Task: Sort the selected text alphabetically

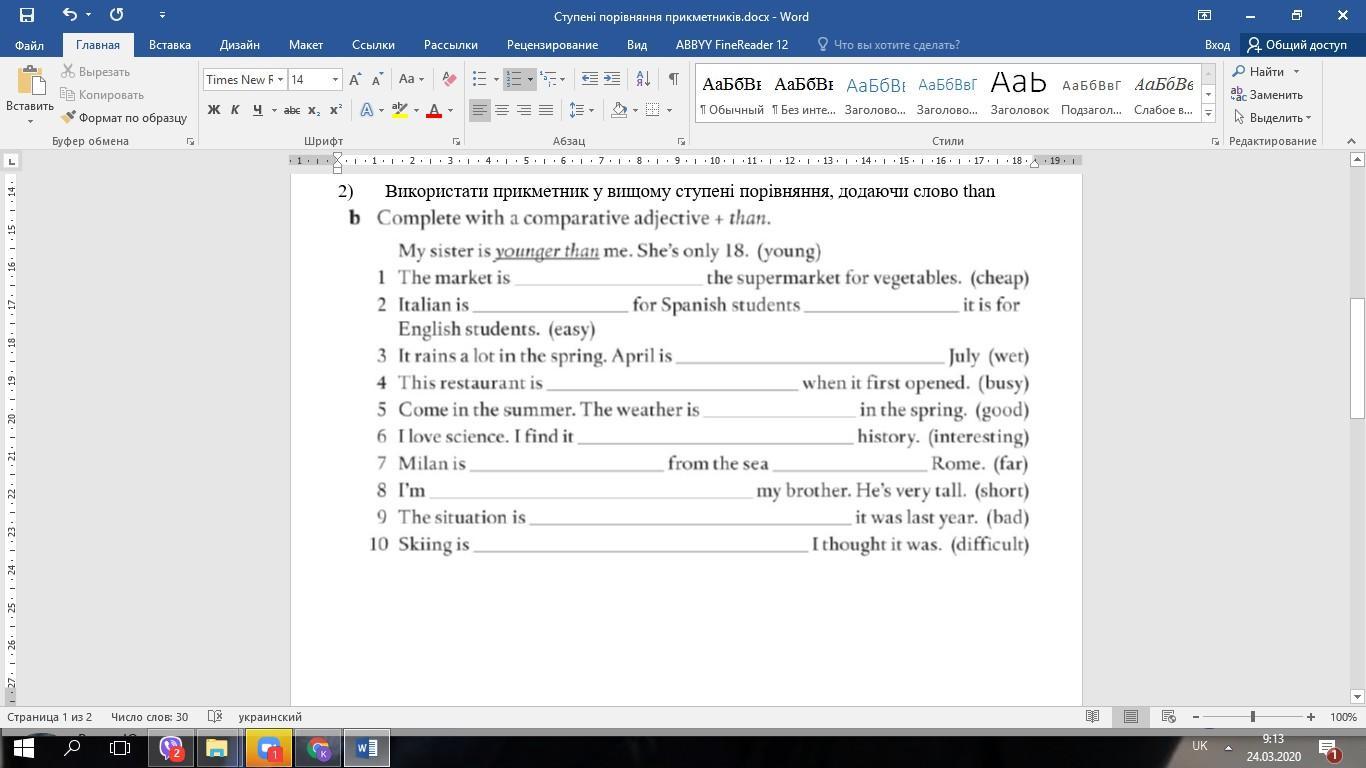Action: (x=643, y=80)
